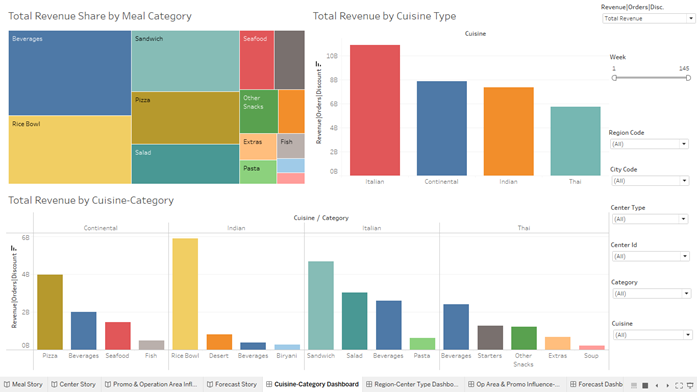The width and height of the screenshot is (697, 392).
Task: Select the Other Snacks treemap block
Action: click(259, 112)
